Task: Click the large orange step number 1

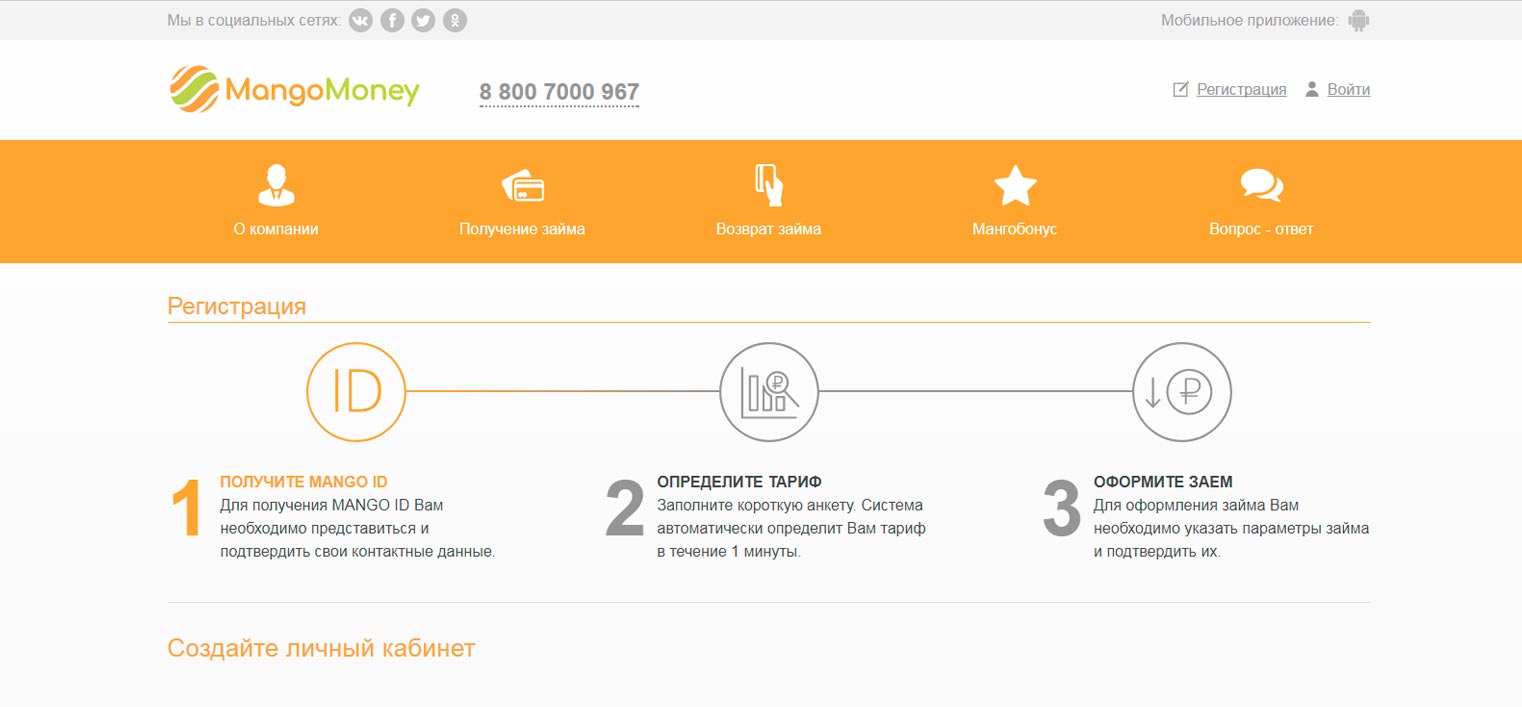Action: pos(187,510)
